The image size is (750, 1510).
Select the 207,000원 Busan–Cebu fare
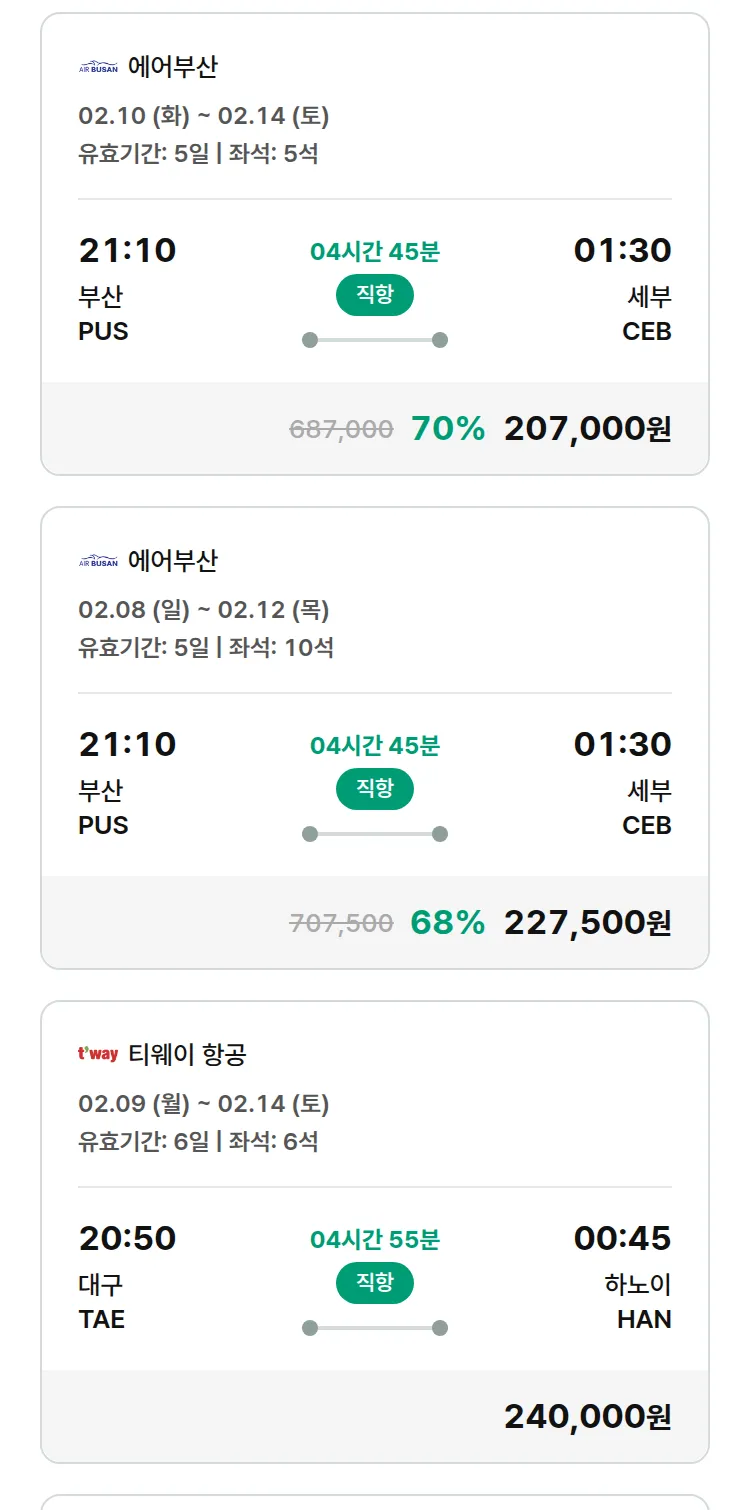tap(587, 429)
